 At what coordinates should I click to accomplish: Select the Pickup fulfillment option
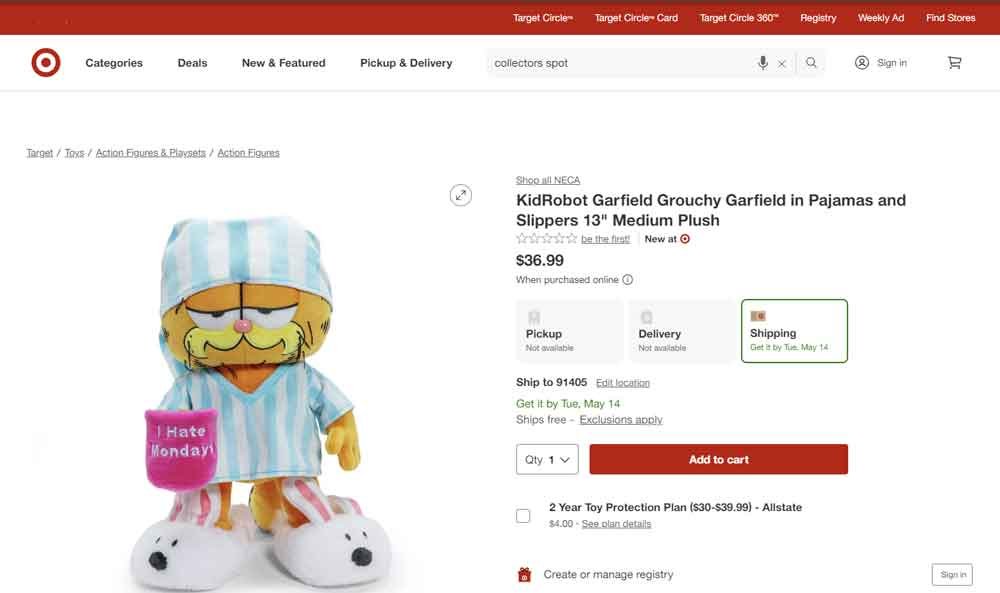pyautogui.click(x=567, y=332)
